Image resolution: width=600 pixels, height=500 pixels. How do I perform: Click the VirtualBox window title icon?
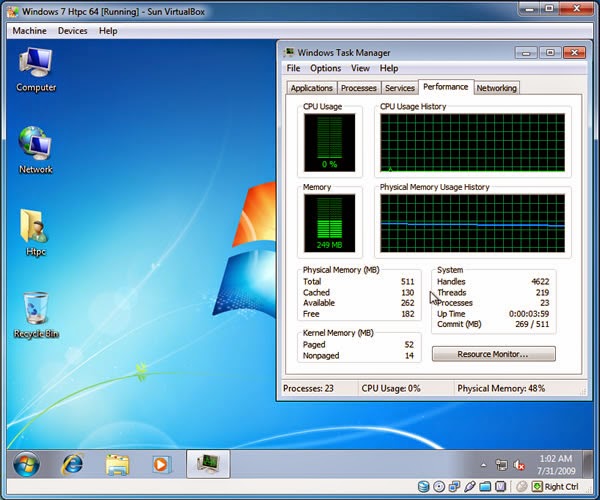coord(13,11)
